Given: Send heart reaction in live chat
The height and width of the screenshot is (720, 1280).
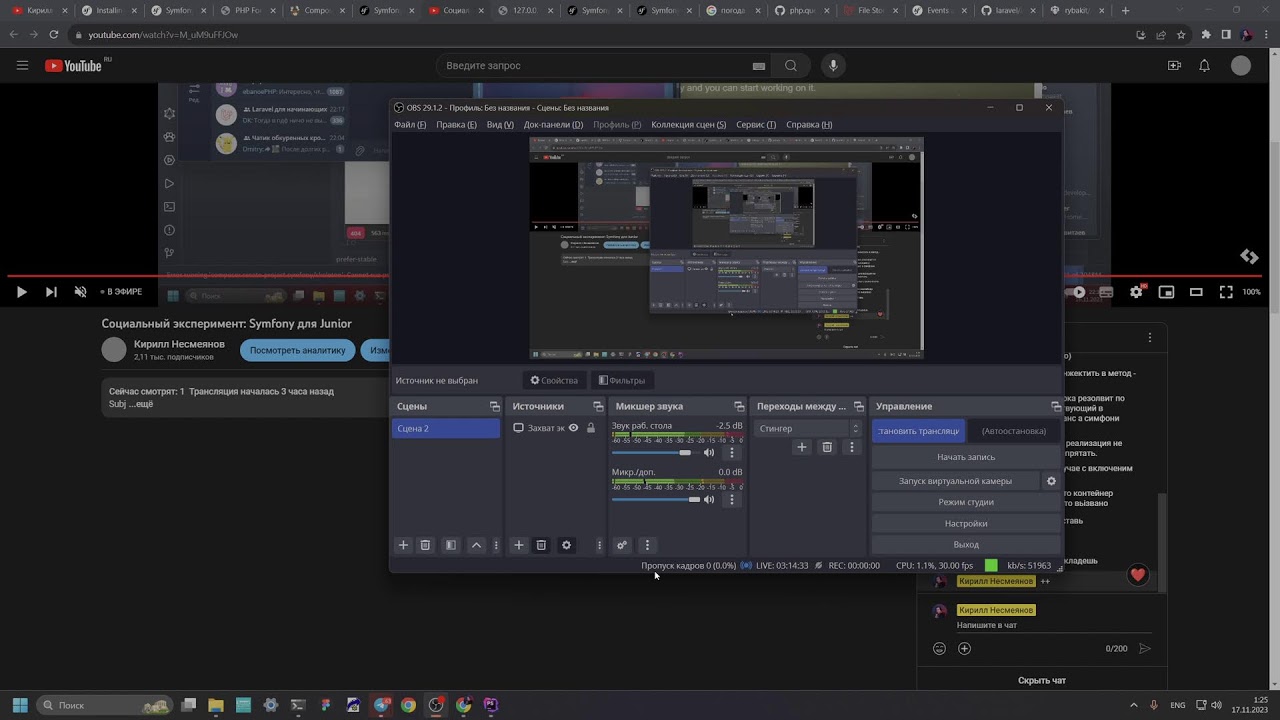Looking at the screenshot, I should 1137,575.
